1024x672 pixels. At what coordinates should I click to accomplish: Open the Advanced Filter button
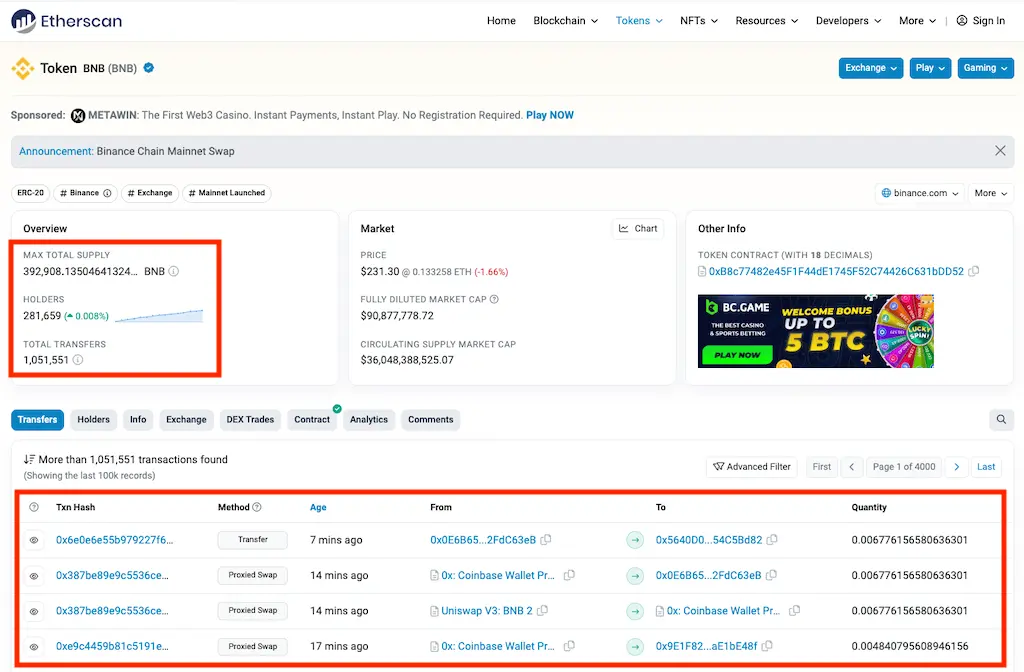752,466
